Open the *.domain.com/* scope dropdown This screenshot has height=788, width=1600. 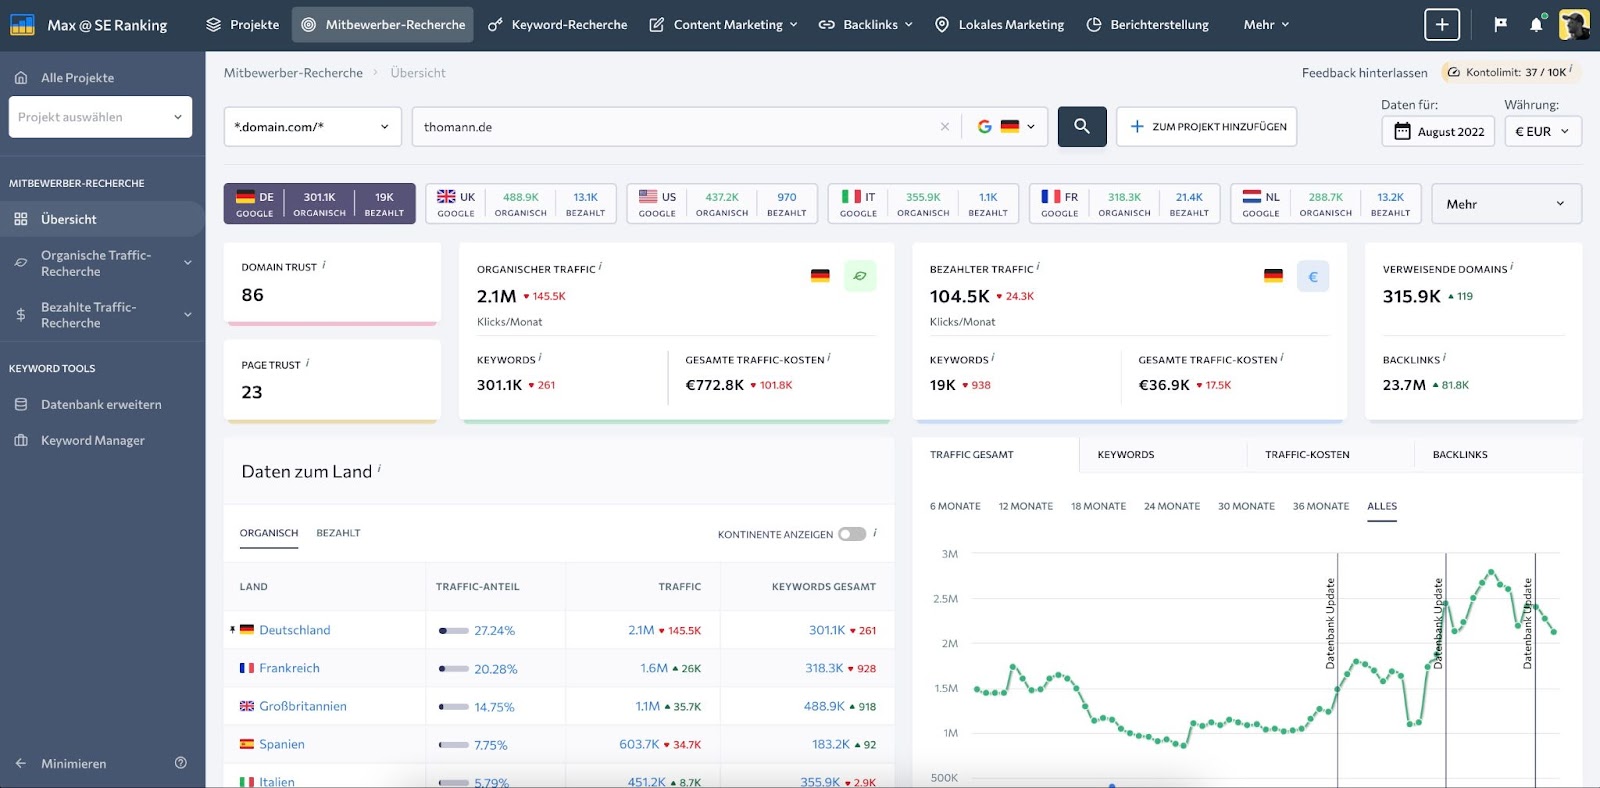click(312, 127)
